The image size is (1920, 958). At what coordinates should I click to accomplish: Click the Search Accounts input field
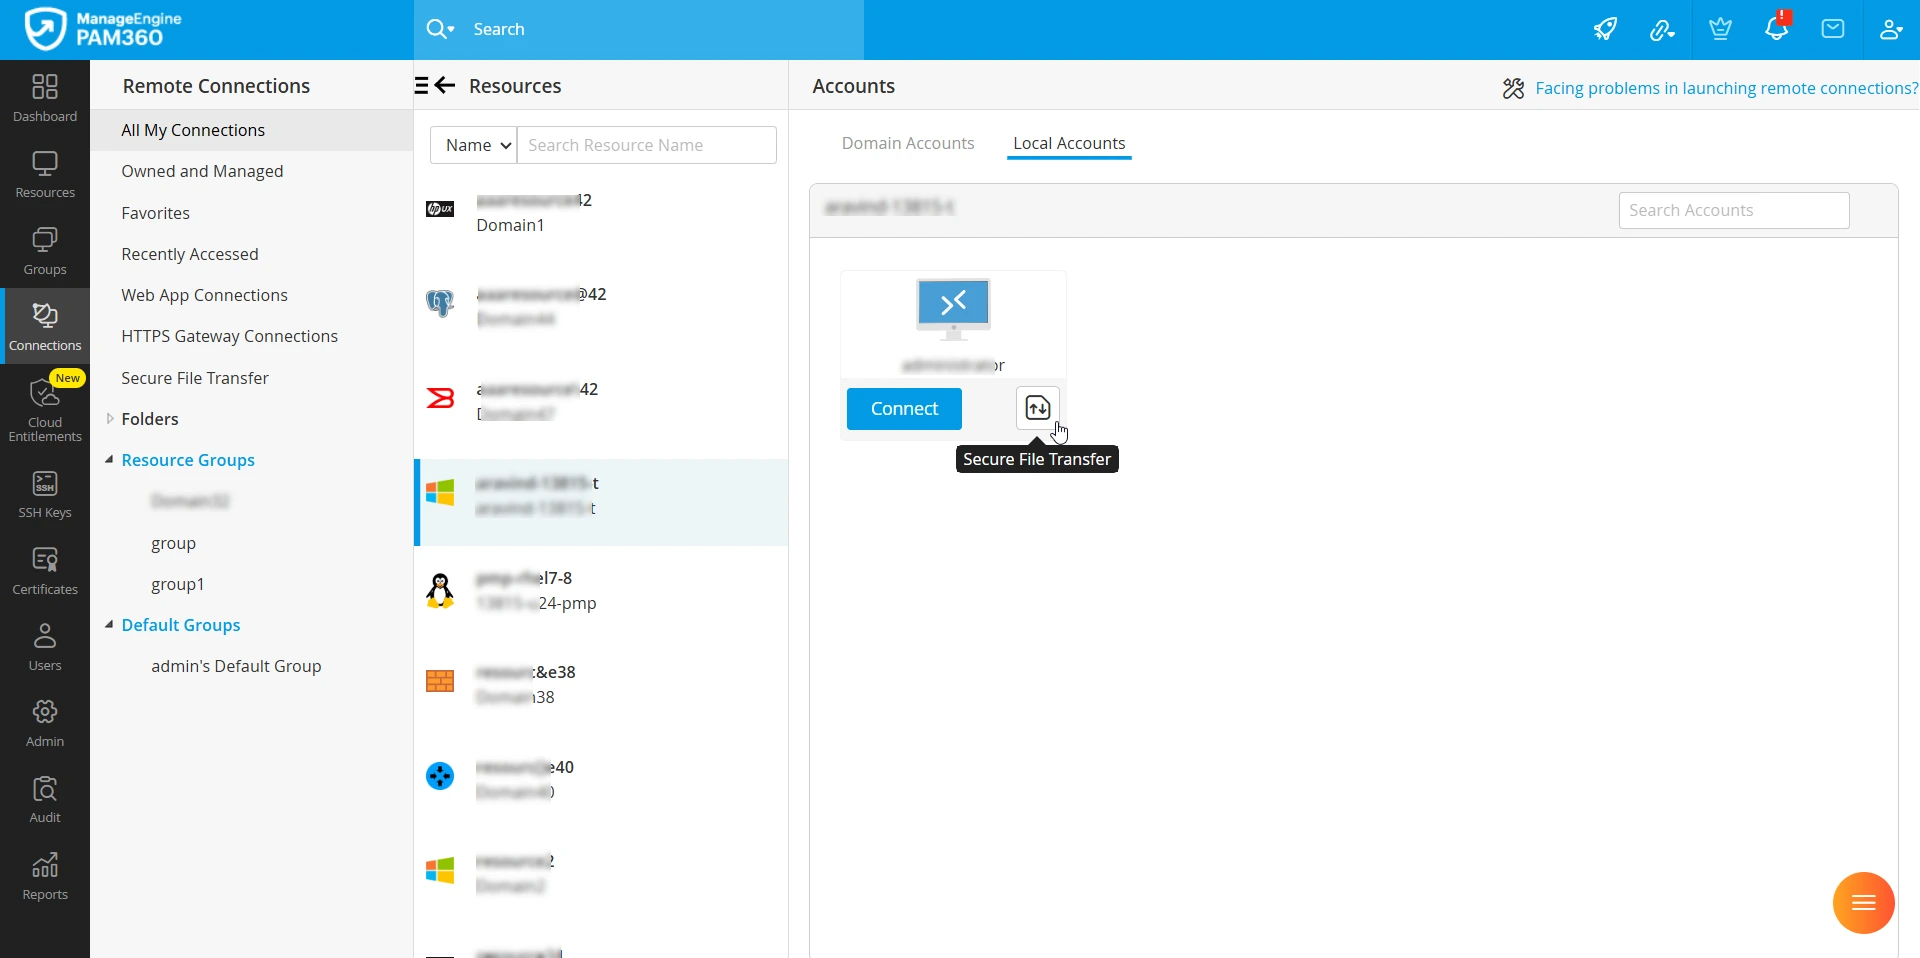[1734, 210]
